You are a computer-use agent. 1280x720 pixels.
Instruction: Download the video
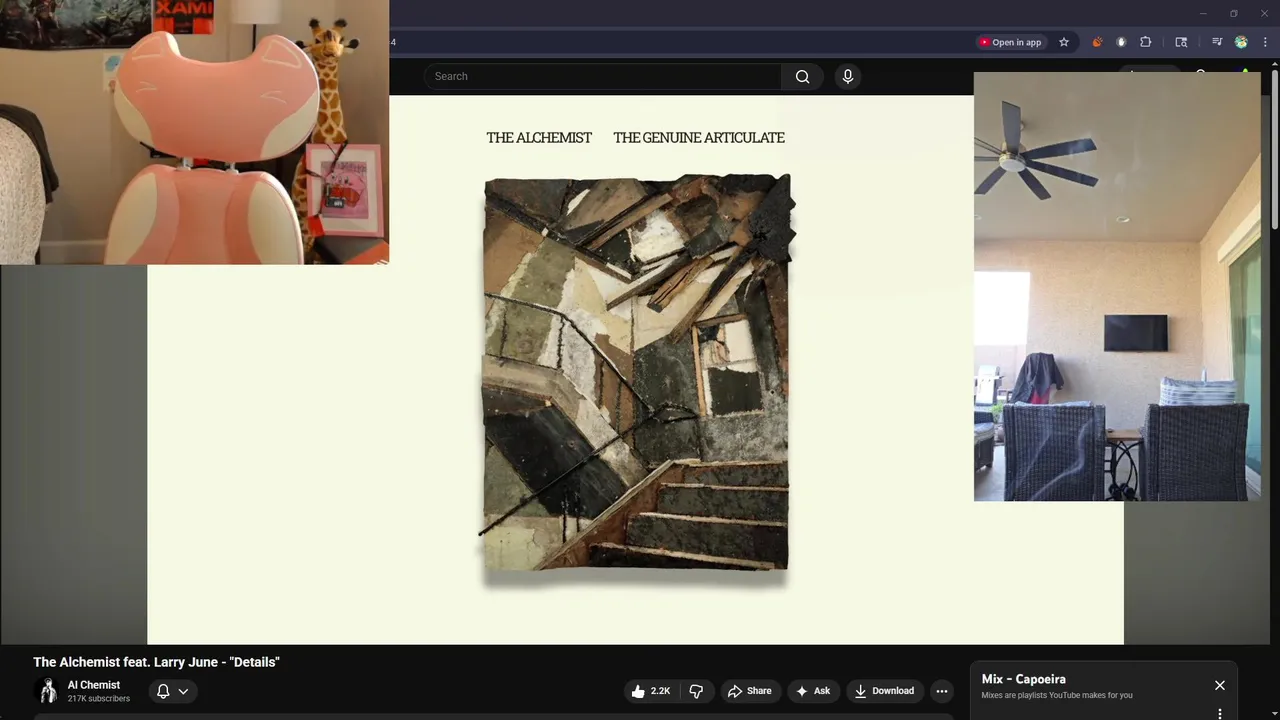(884, 691)
